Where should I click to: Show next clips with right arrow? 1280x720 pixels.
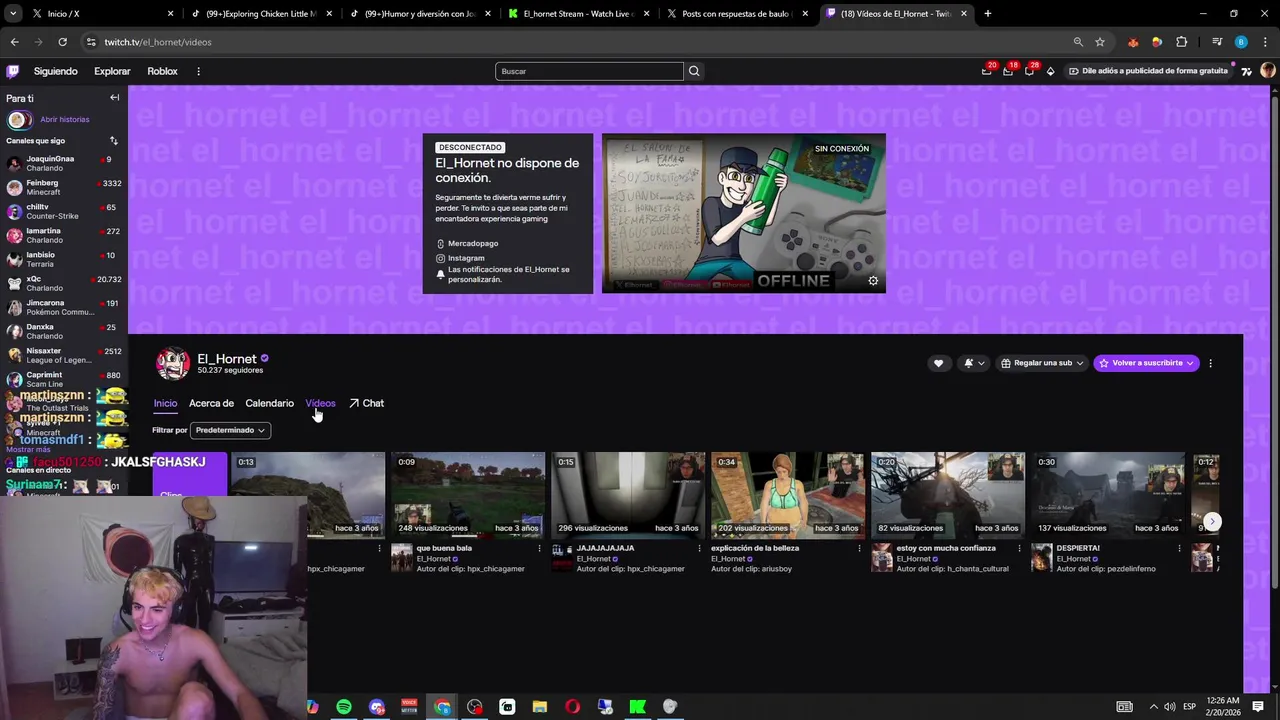click(x=1212, y=521)
